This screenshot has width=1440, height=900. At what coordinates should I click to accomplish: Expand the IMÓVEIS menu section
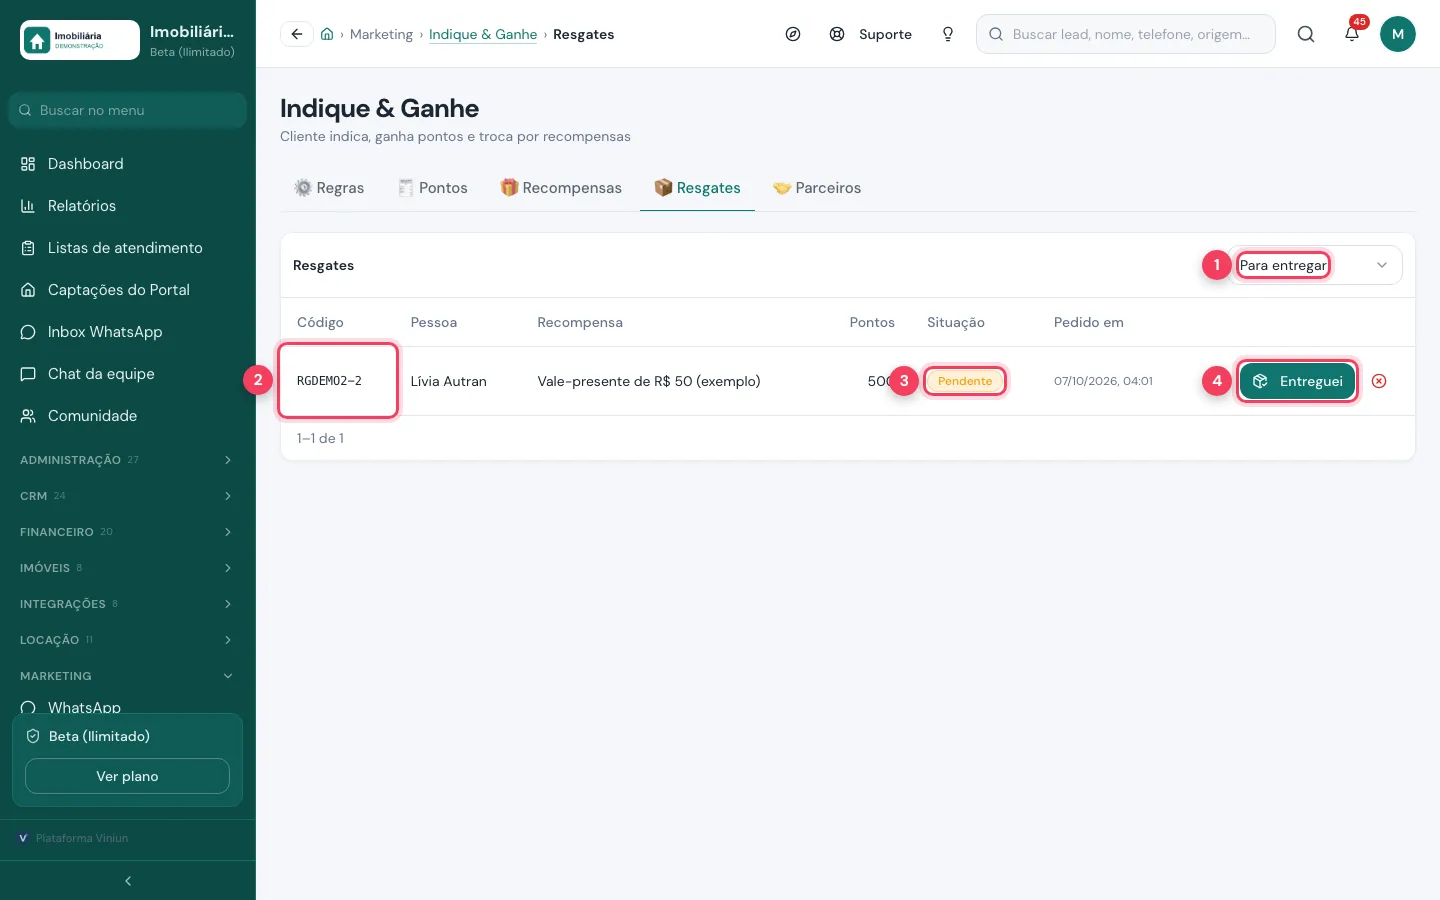point(128,568)
